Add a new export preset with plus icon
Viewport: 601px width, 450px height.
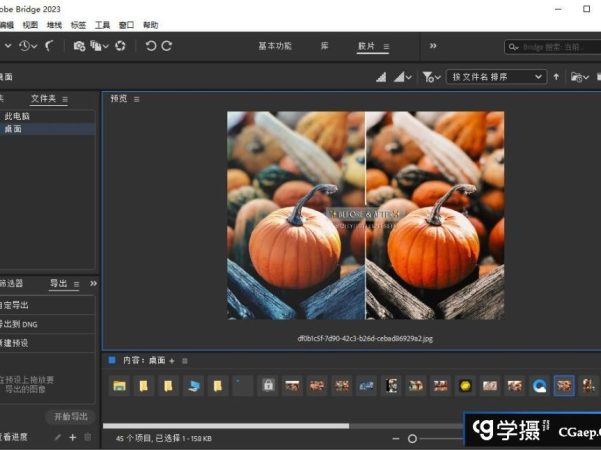[72, 437]
